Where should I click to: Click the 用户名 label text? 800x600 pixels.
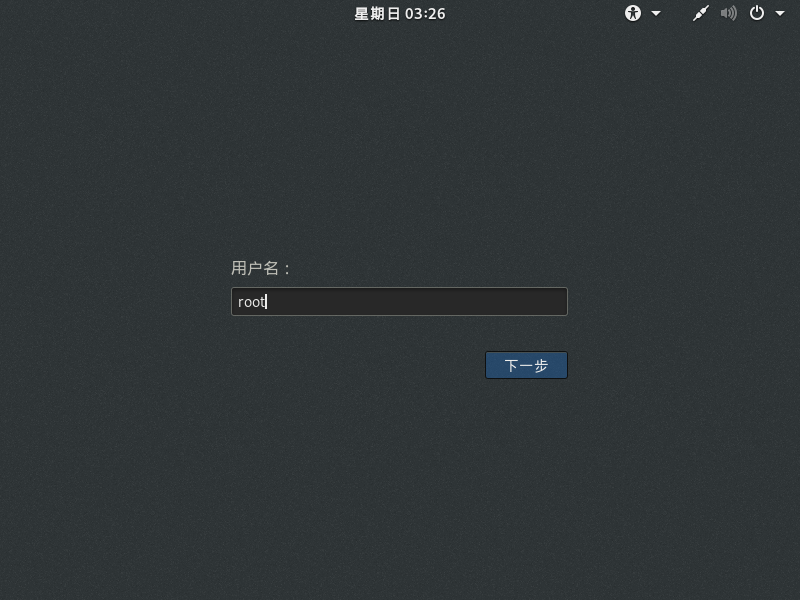261,268
